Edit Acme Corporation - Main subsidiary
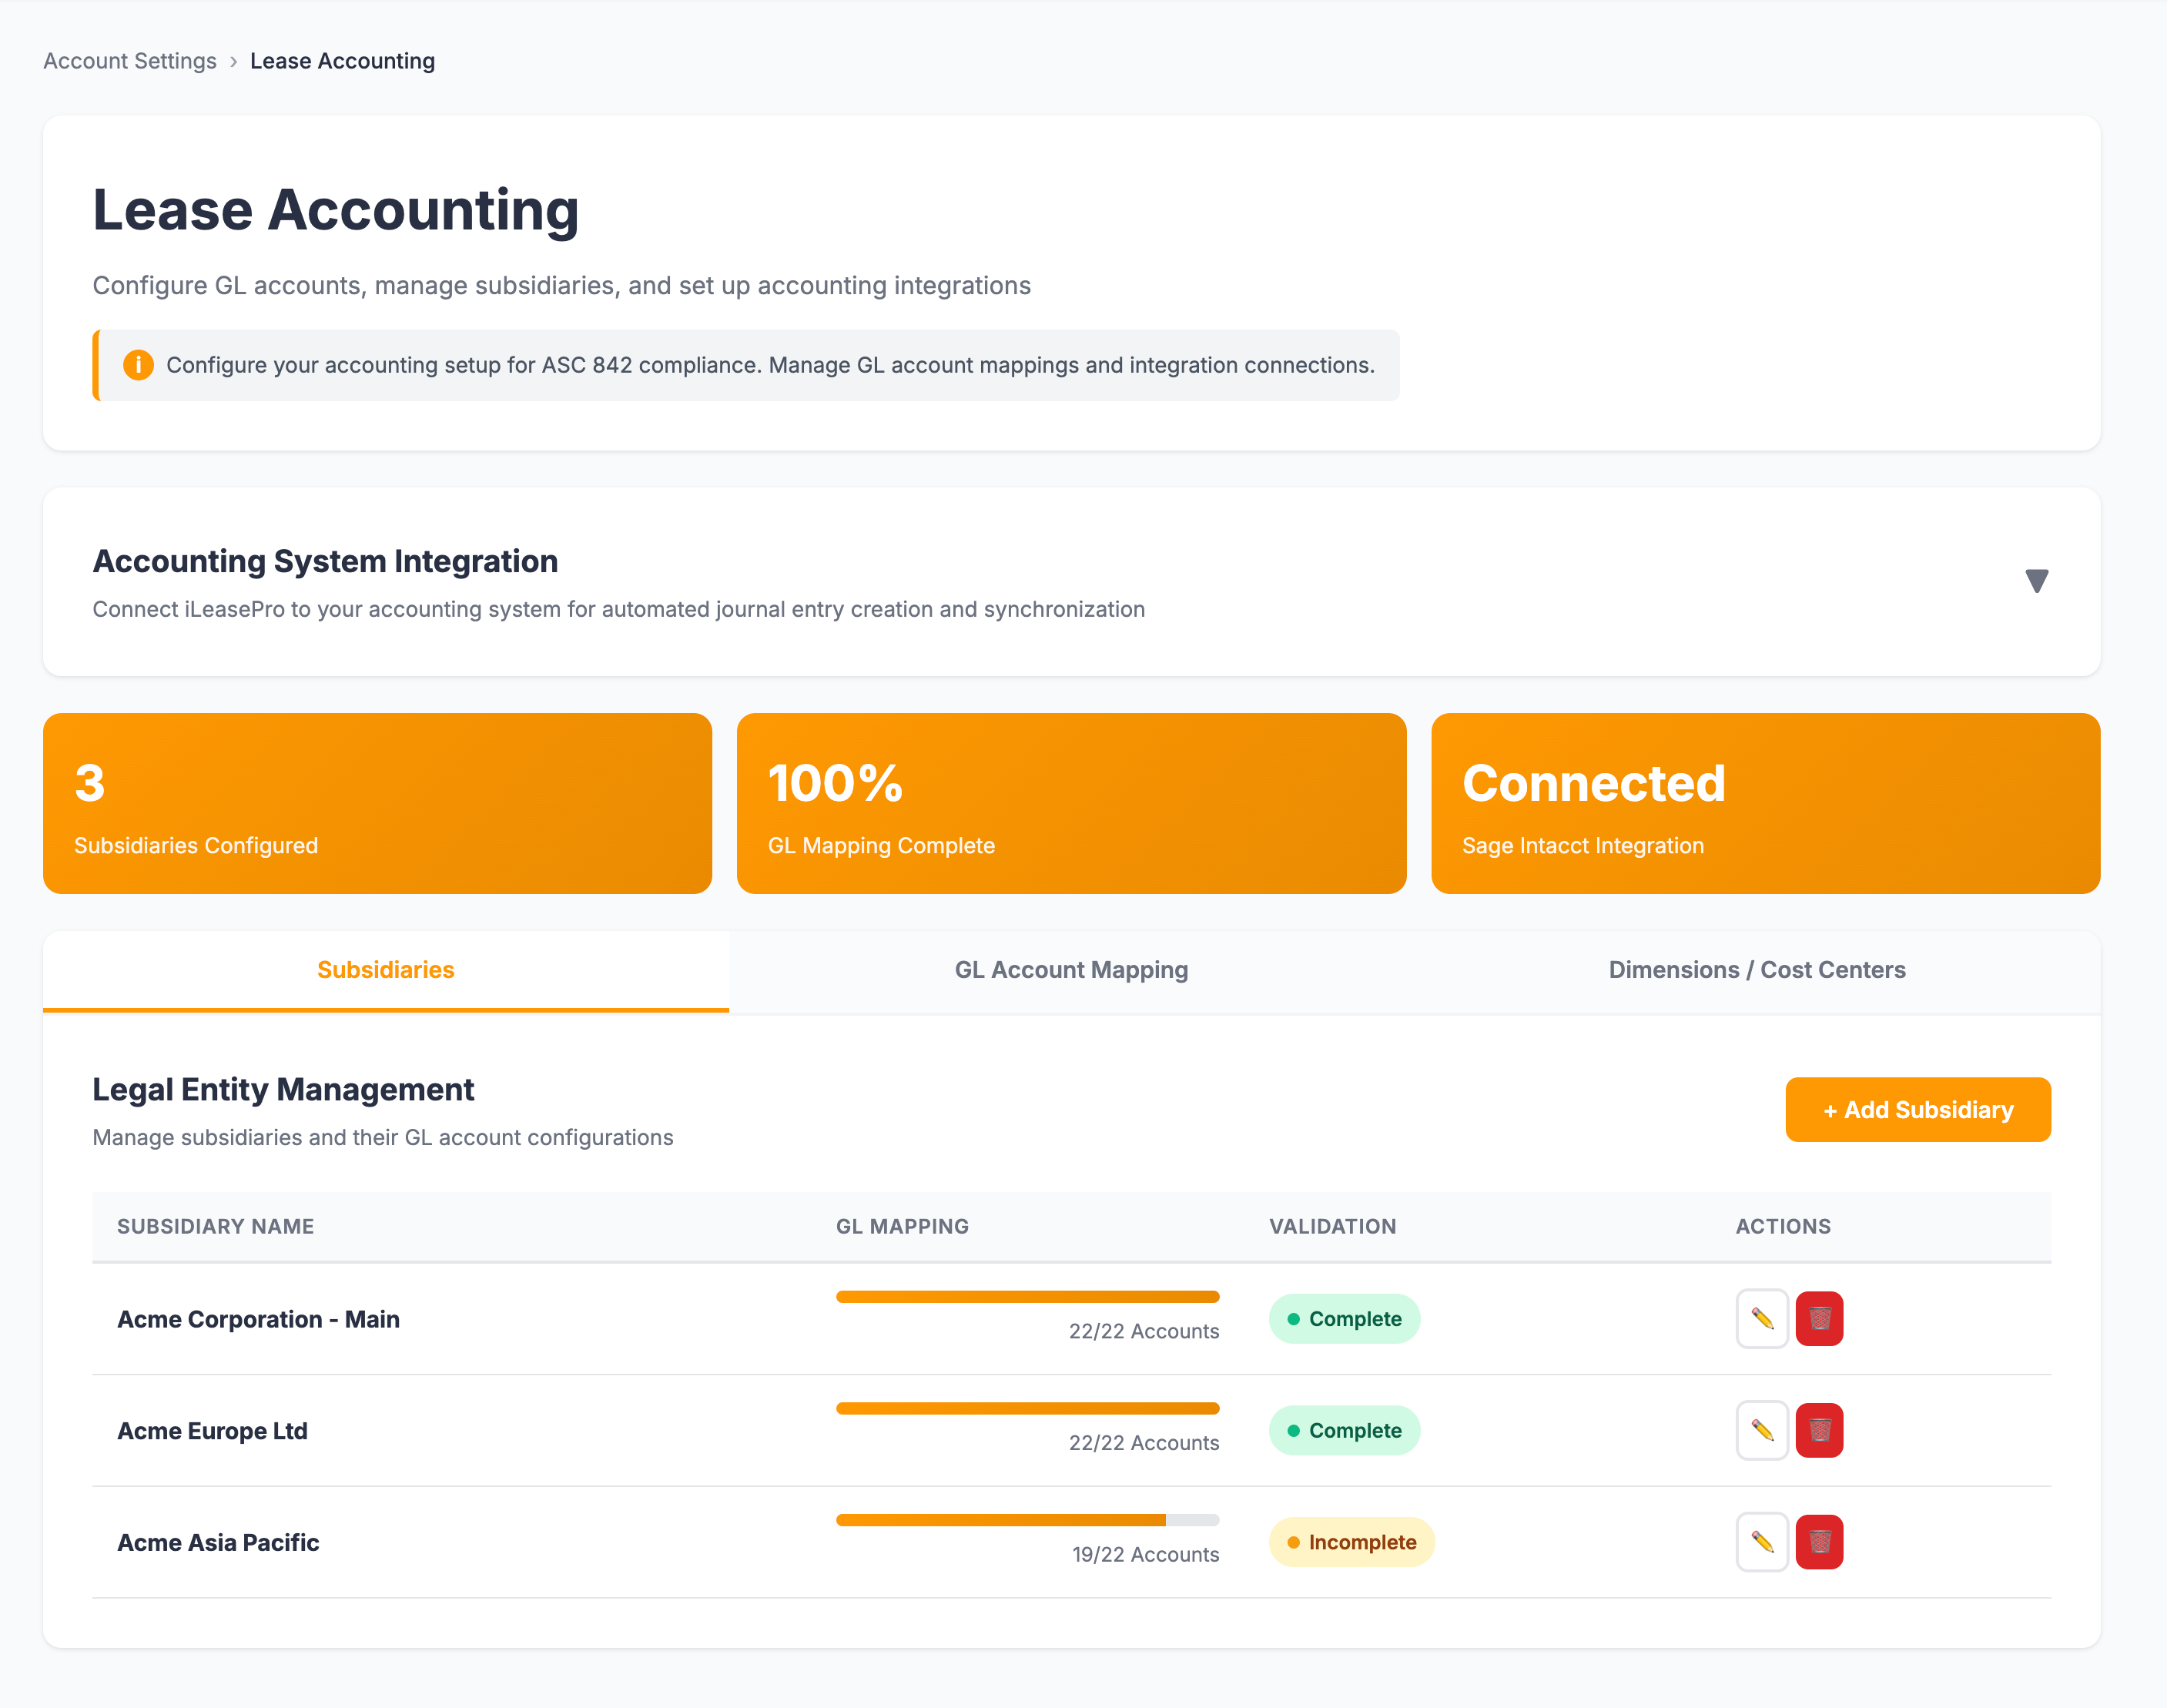The image size is (2167, 1708). tap(1761, 1319)
